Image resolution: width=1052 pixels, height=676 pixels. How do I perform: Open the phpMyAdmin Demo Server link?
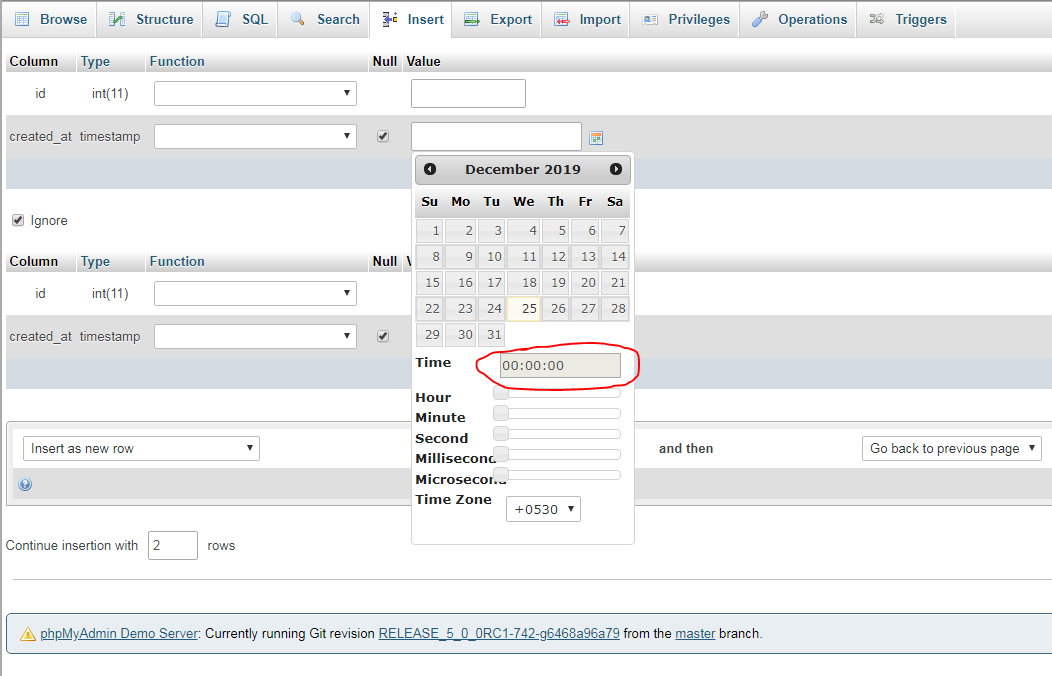tap(119, 633)
